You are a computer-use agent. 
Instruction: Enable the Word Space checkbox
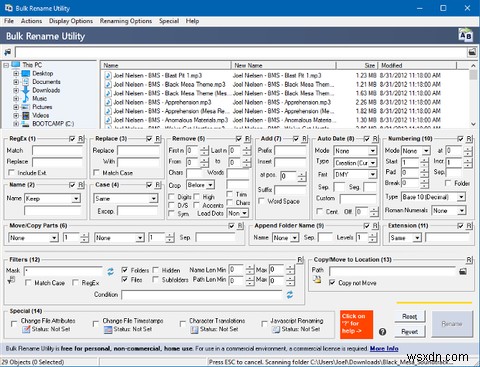(x=261, y=201)
